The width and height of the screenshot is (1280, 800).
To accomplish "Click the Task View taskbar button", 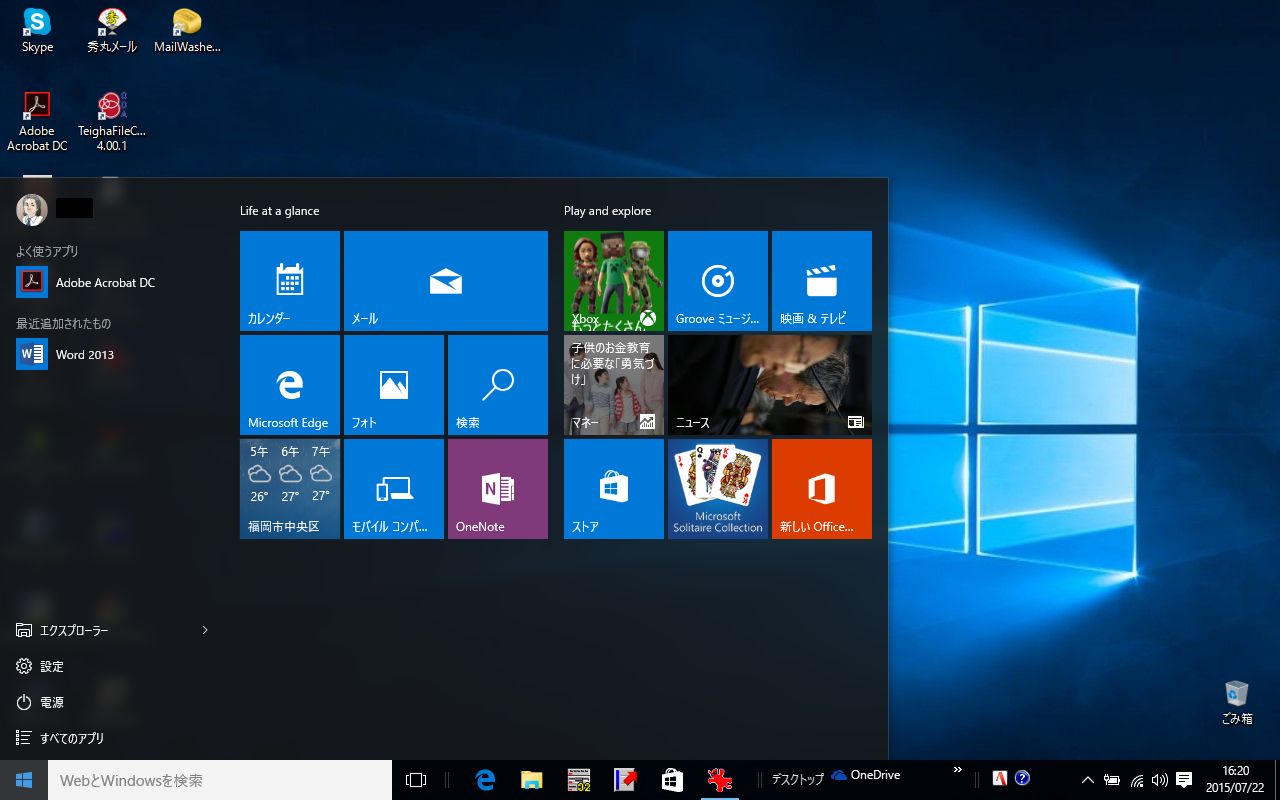I will [x=416, y=780].
